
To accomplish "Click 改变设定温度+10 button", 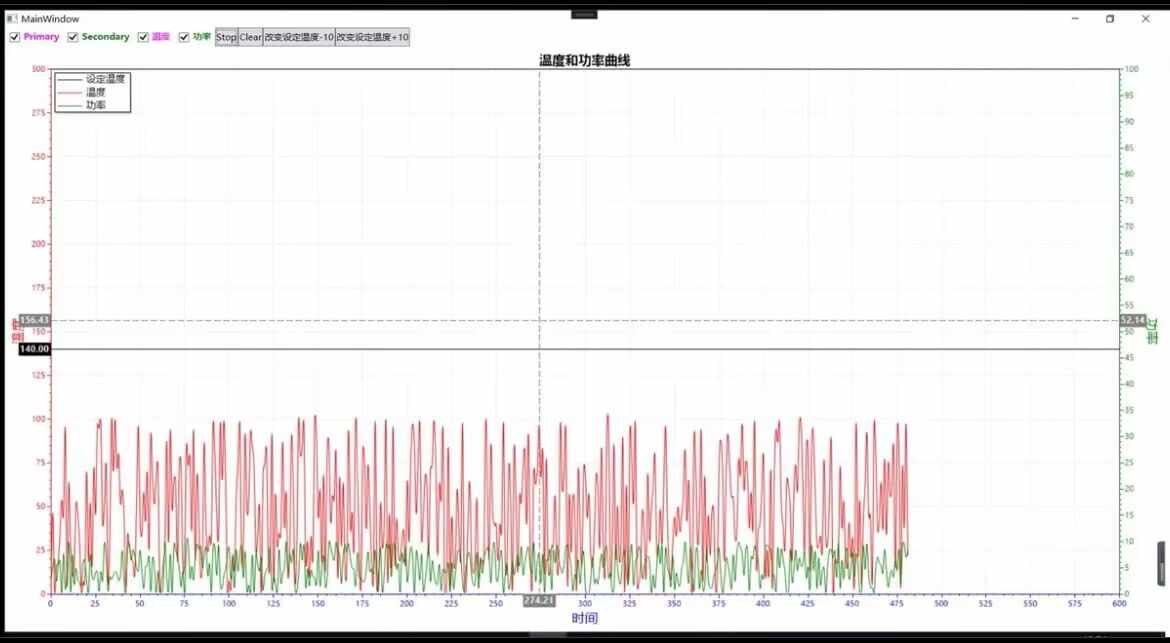I will point(372,37).
